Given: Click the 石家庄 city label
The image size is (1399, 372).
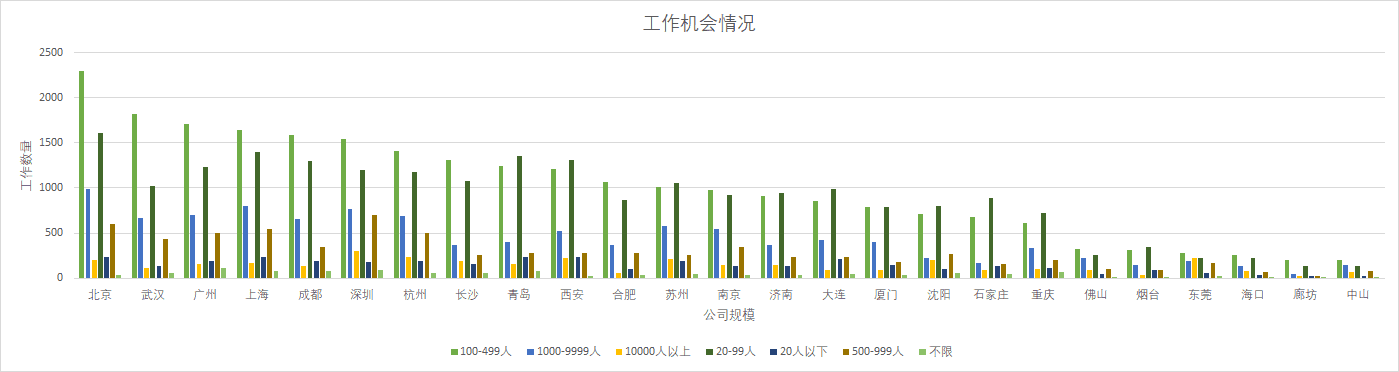Looking at the screenshot, I should [990, 295].
